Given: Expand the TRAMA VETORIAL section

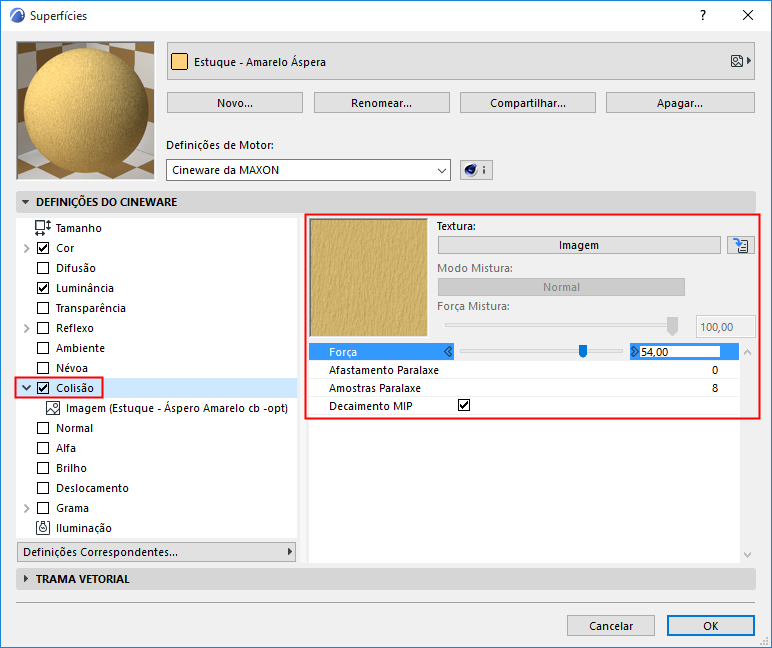Looking at the screenshot, I should tap(26, 579).
